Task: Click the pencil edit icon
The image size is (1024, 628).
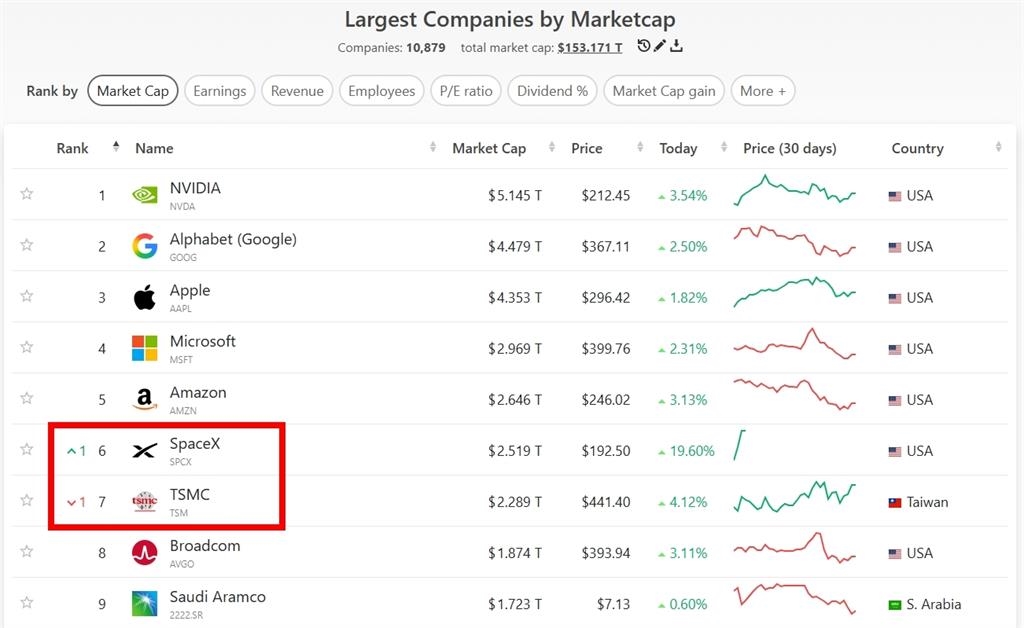Action: pyautogui.click(x=660, y=46)
